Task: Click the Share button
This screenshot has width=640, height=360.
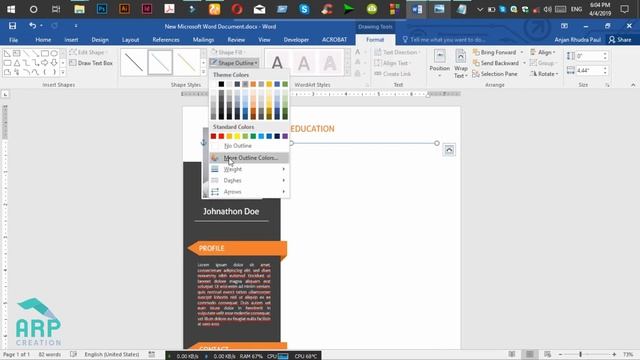Action: coord(620,40)
